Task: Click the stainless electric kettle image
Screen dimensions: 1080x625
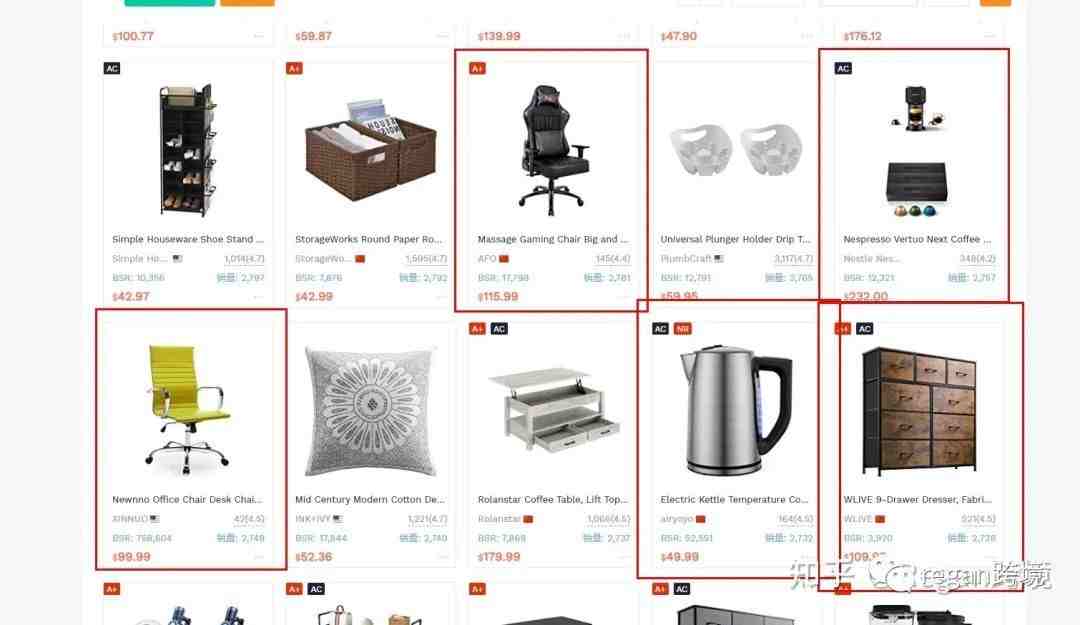Action: (x=736, y=411)
